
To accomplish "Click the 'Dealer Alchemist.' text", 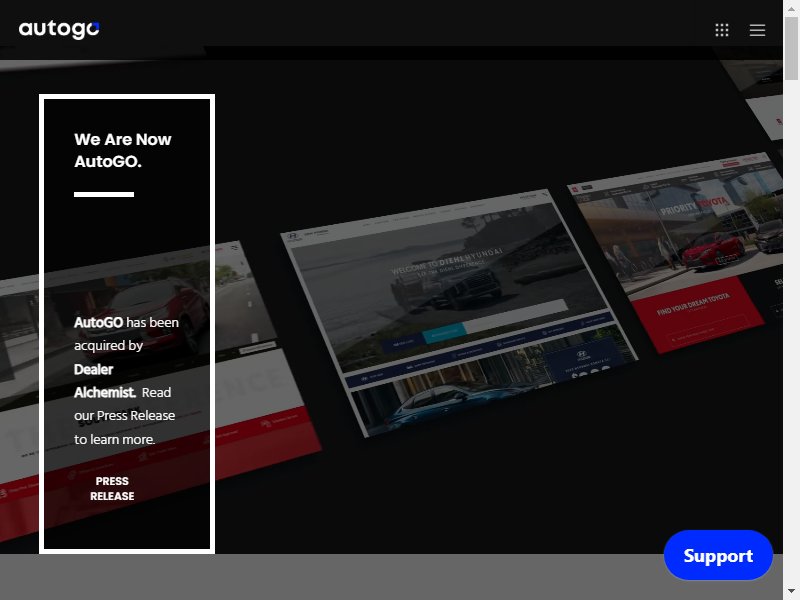I will (105, 381).
